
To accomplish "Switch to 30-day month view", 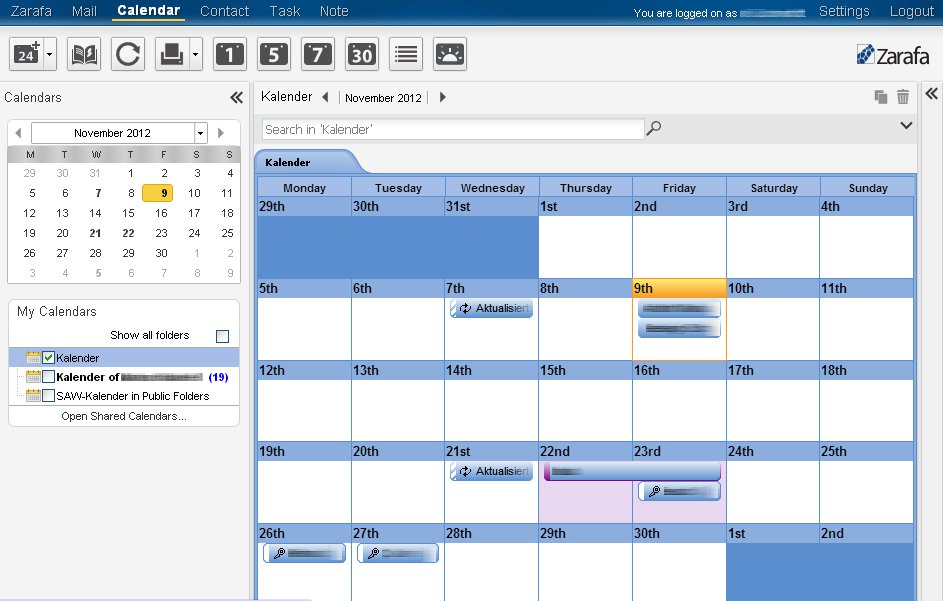I will pyautogui.click(x=362, y=54).
